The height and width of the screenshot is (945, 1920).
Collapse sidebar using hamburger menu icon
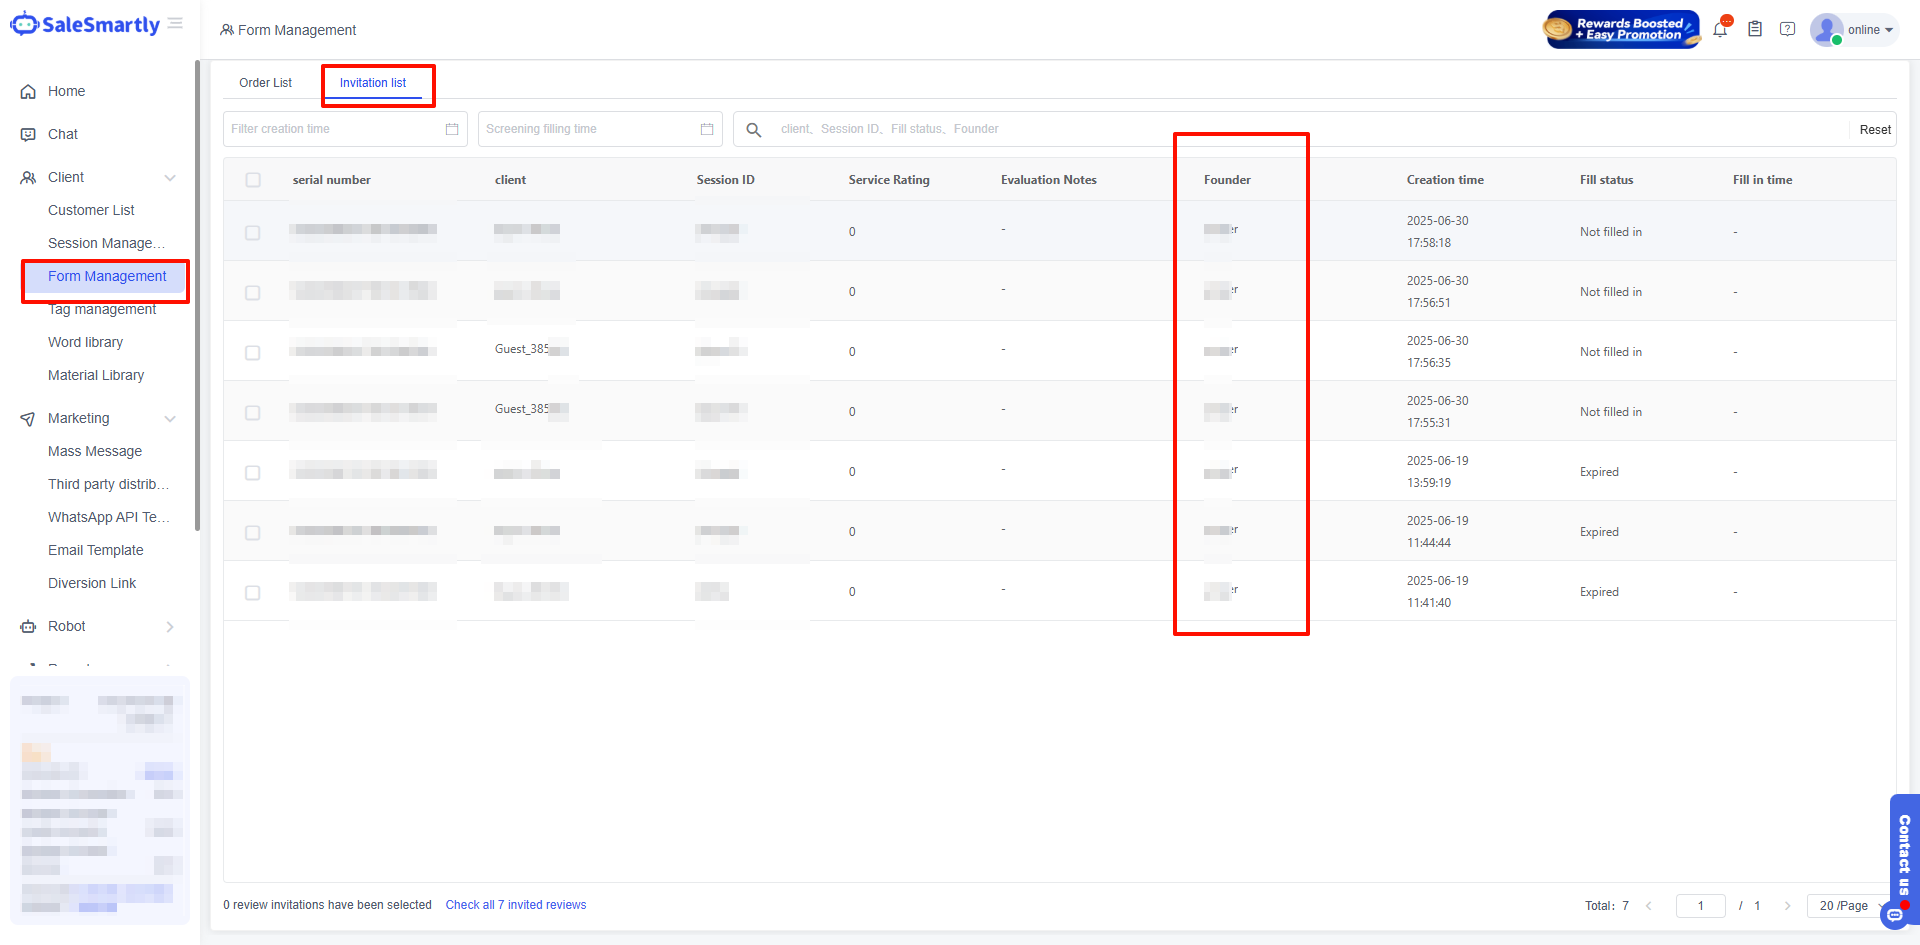pyautogui.click(x=176, y=24)
